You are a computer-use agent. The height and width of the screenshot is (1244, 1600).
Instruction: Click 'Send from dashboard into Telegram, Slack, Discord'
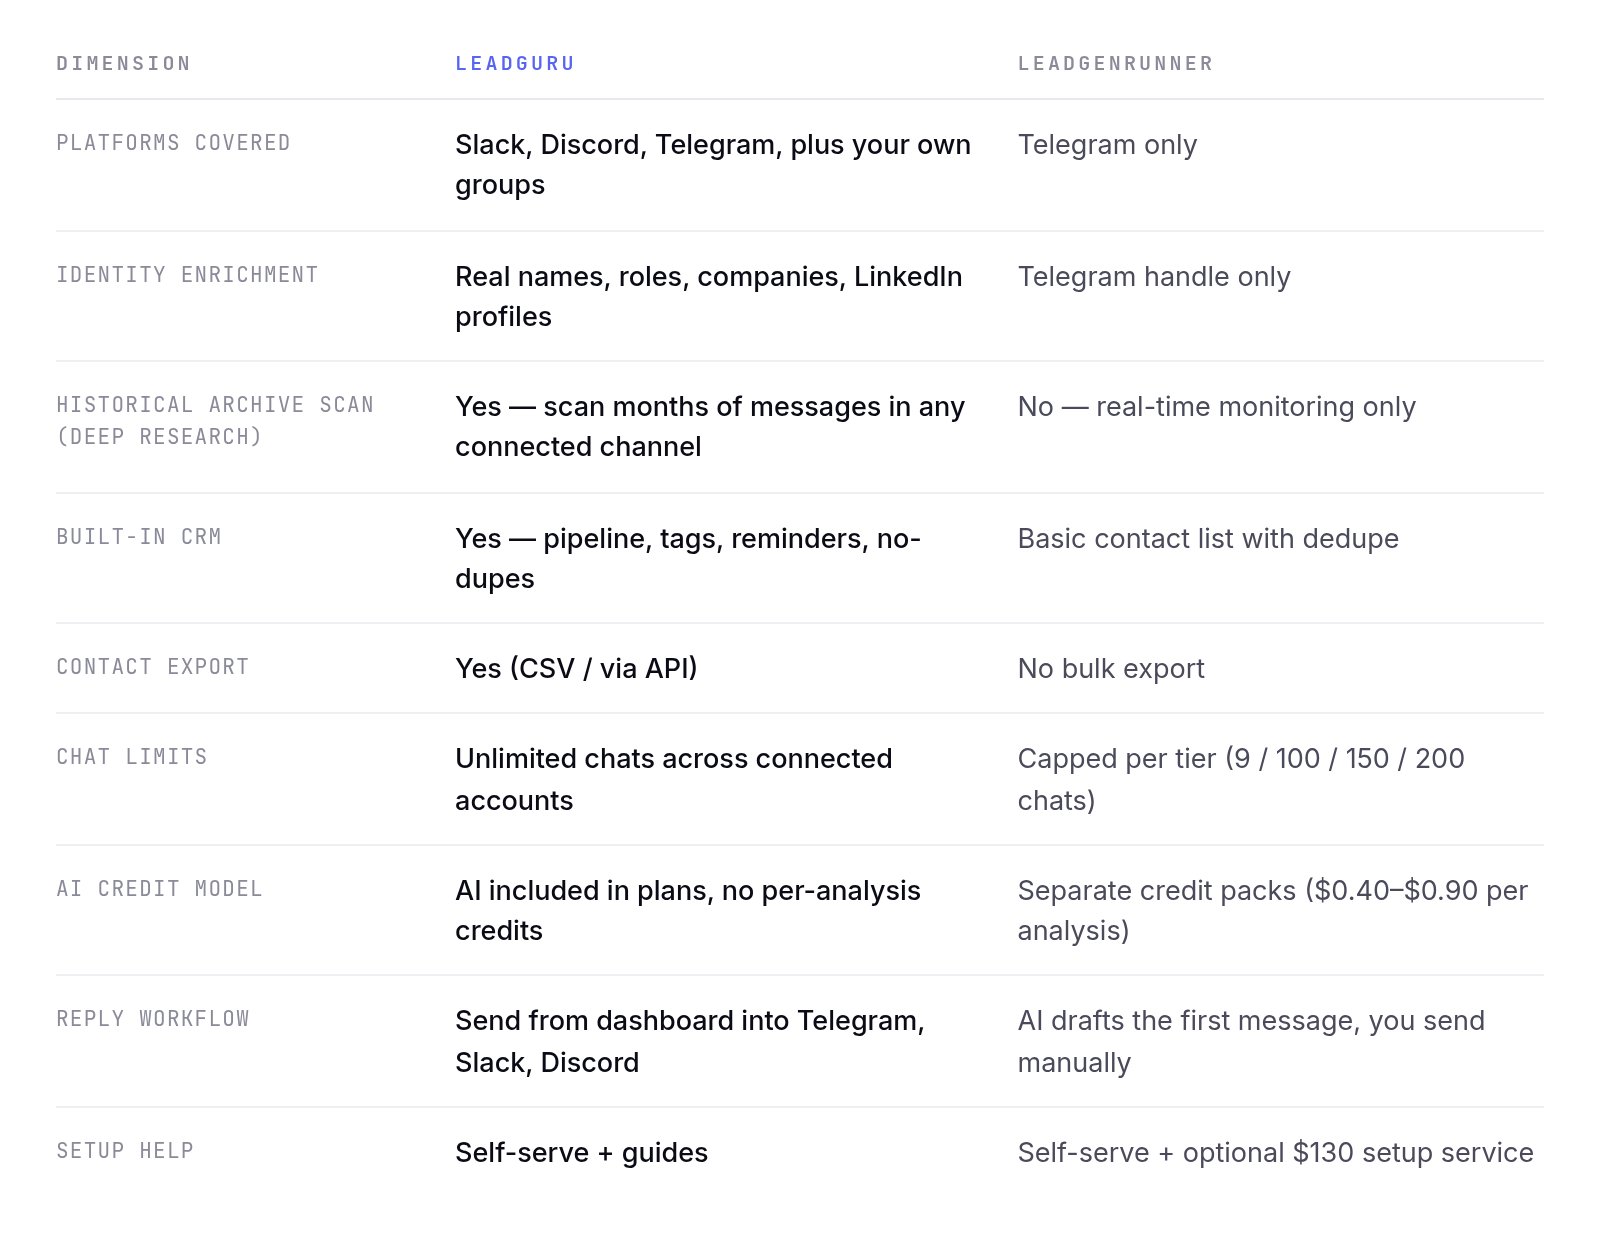[690, 1042]
